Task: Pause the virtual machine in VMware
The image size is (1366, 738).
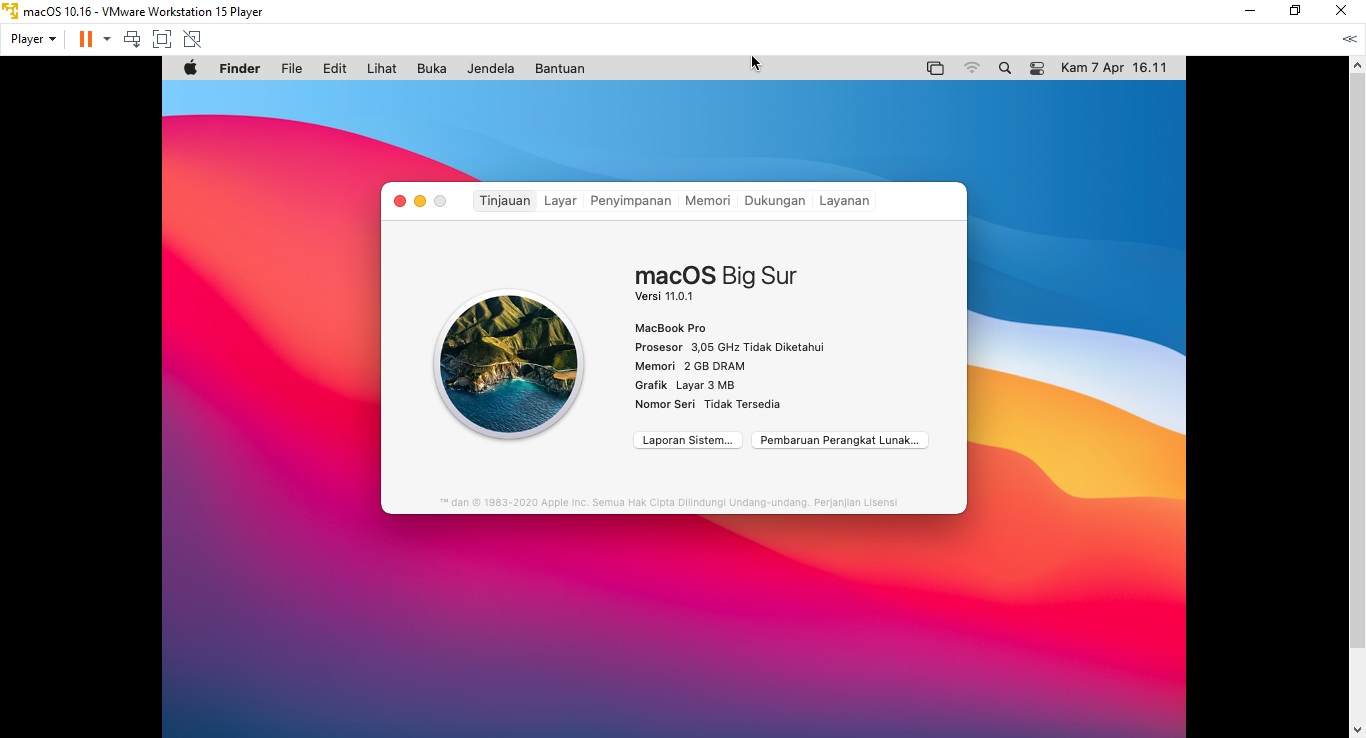Action: tap(86, 39)
